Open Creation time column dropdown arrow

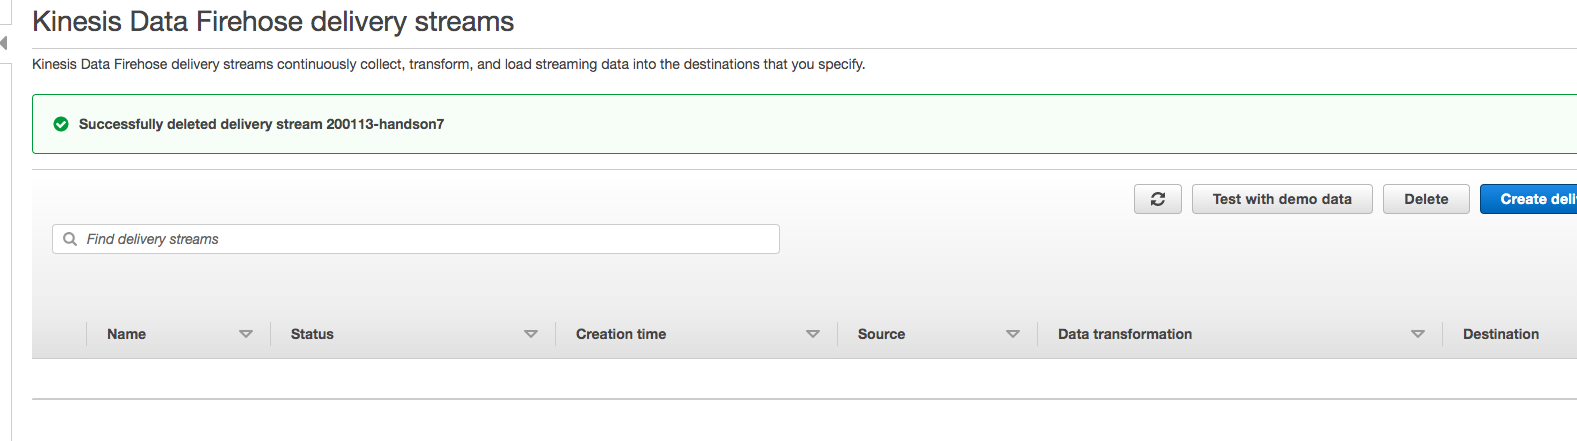coord(813,334)
